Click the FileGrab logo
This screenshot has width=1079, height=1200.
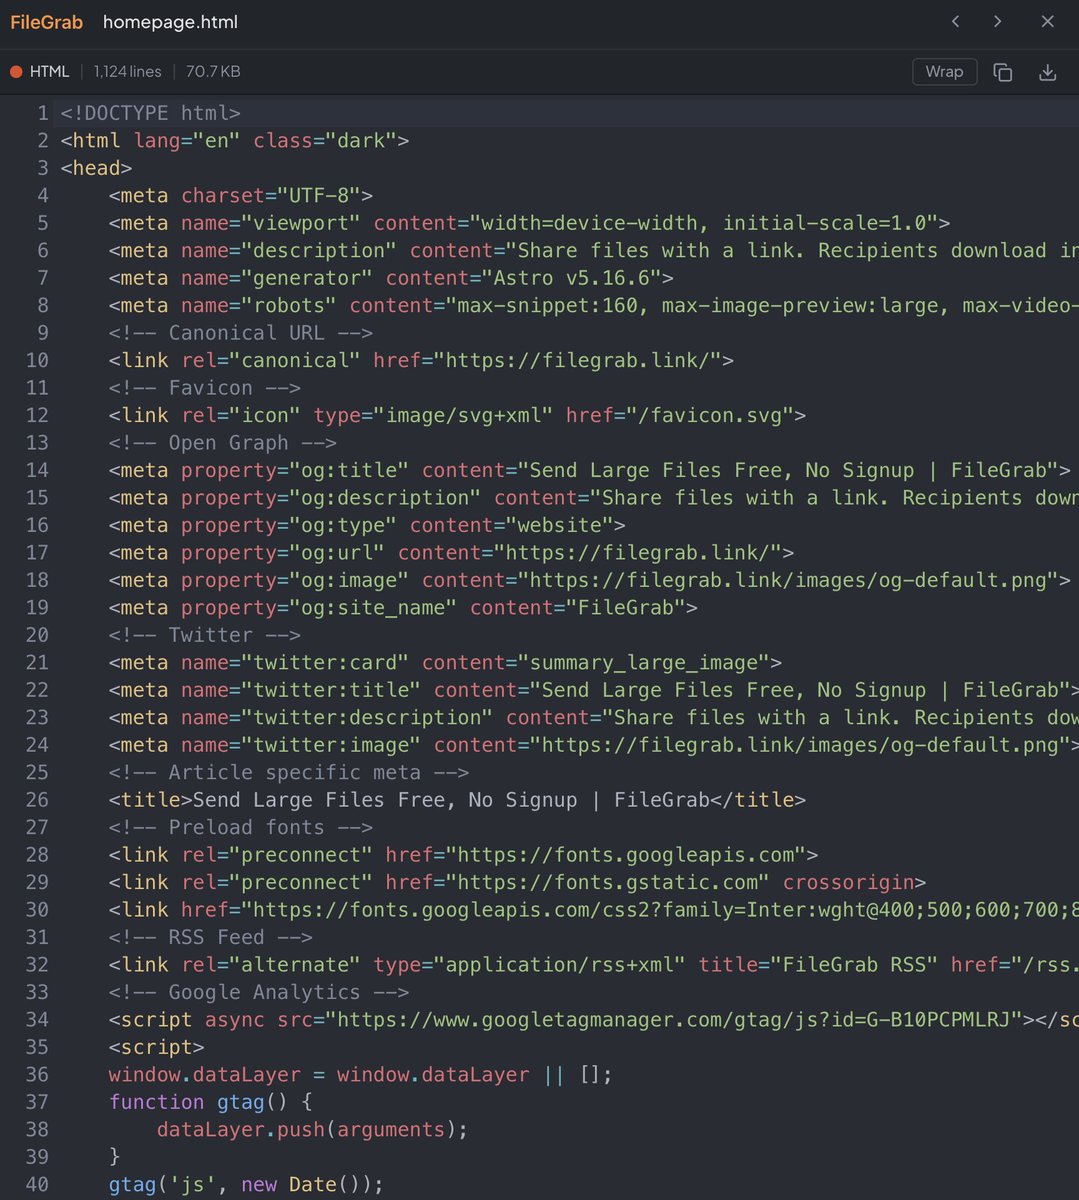47,22
